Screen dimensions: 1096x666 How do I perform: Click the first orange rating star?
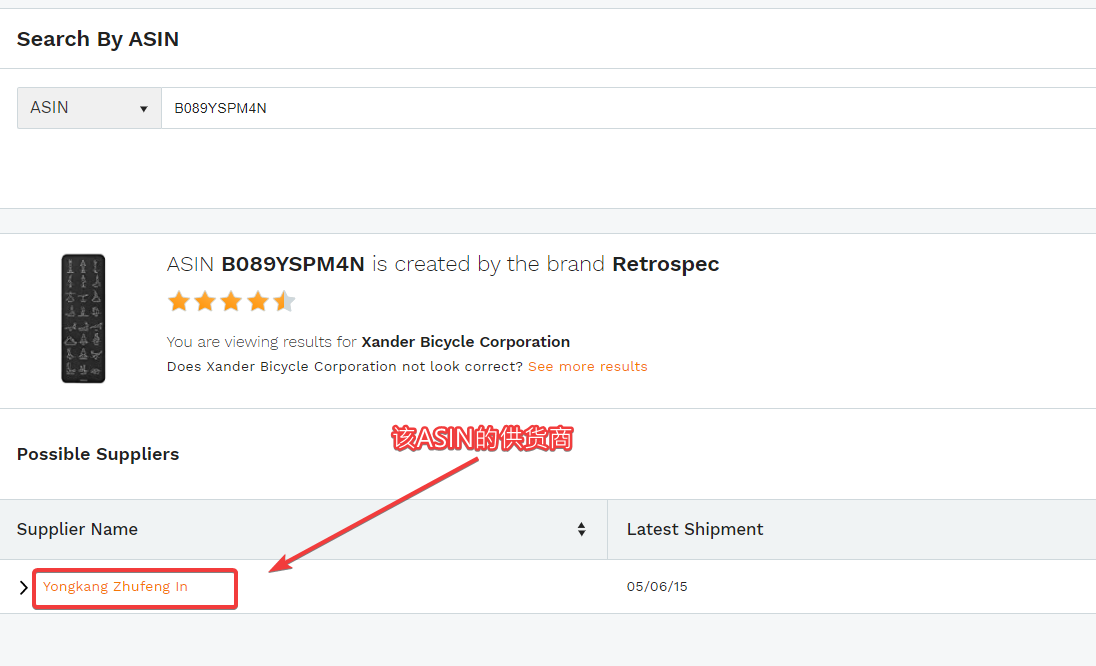click(x=179, y=301)
